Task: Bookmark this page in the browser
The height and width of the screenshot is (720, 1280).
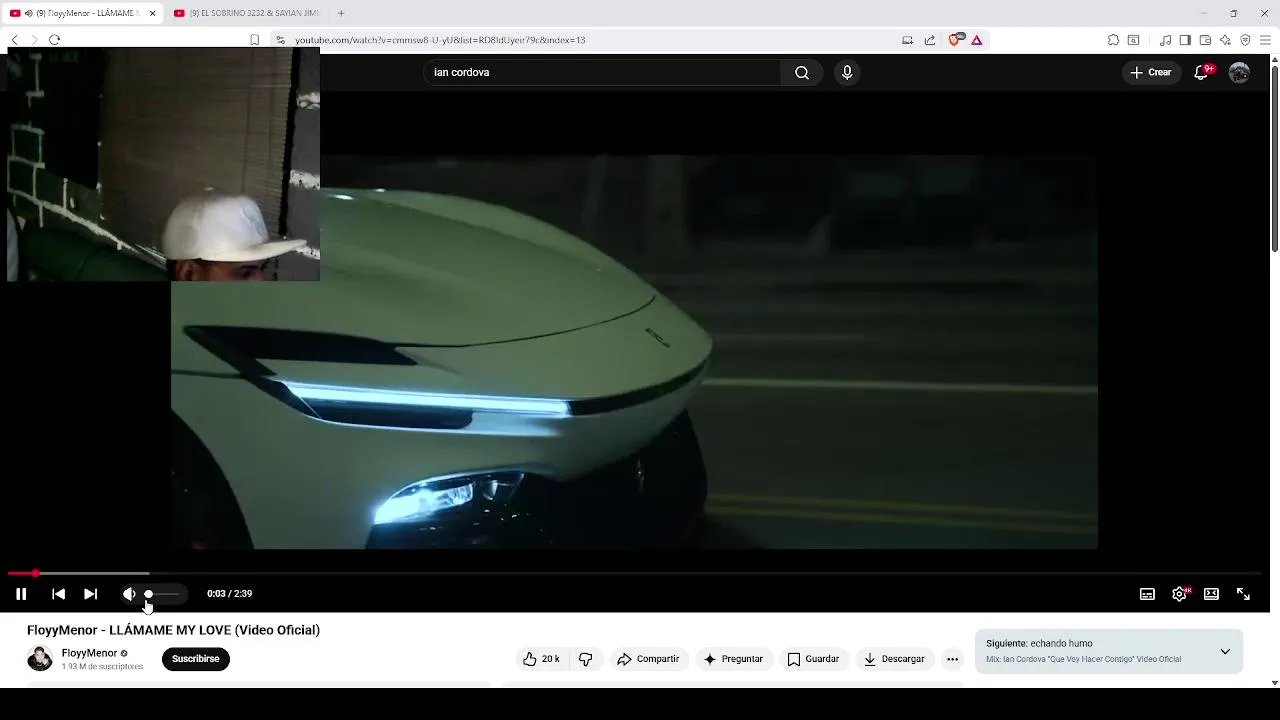Action: 254,40
